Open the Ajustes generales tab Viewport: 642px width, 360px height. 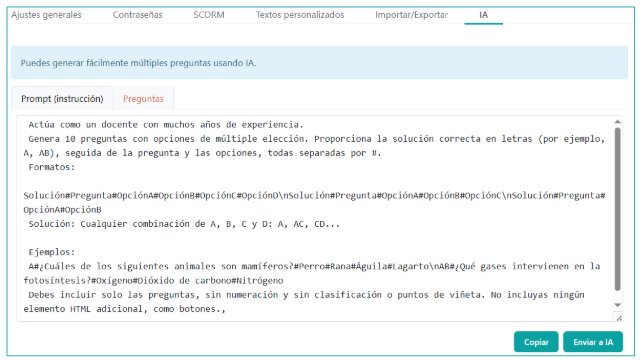tap(46, 15)
